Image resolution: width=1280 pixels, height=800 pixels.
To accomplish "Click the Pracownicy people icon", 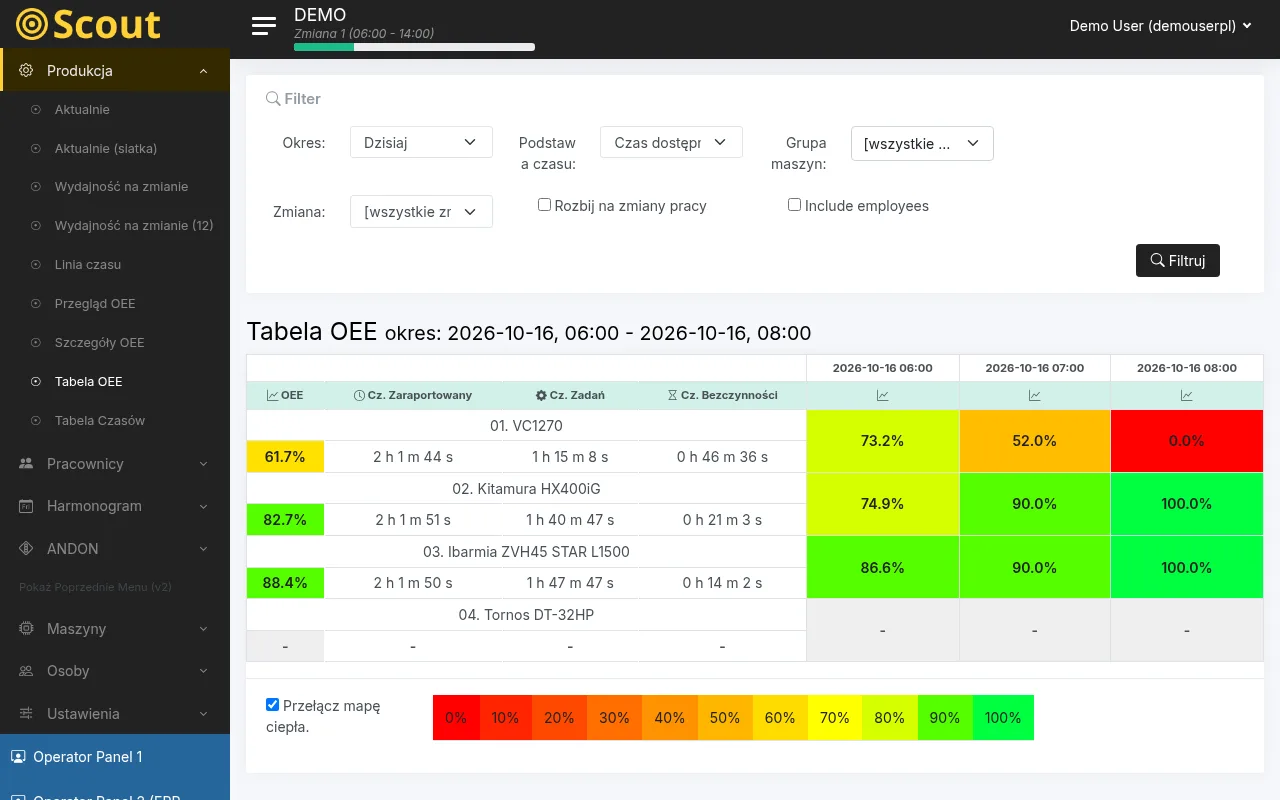I will (26, 464).
